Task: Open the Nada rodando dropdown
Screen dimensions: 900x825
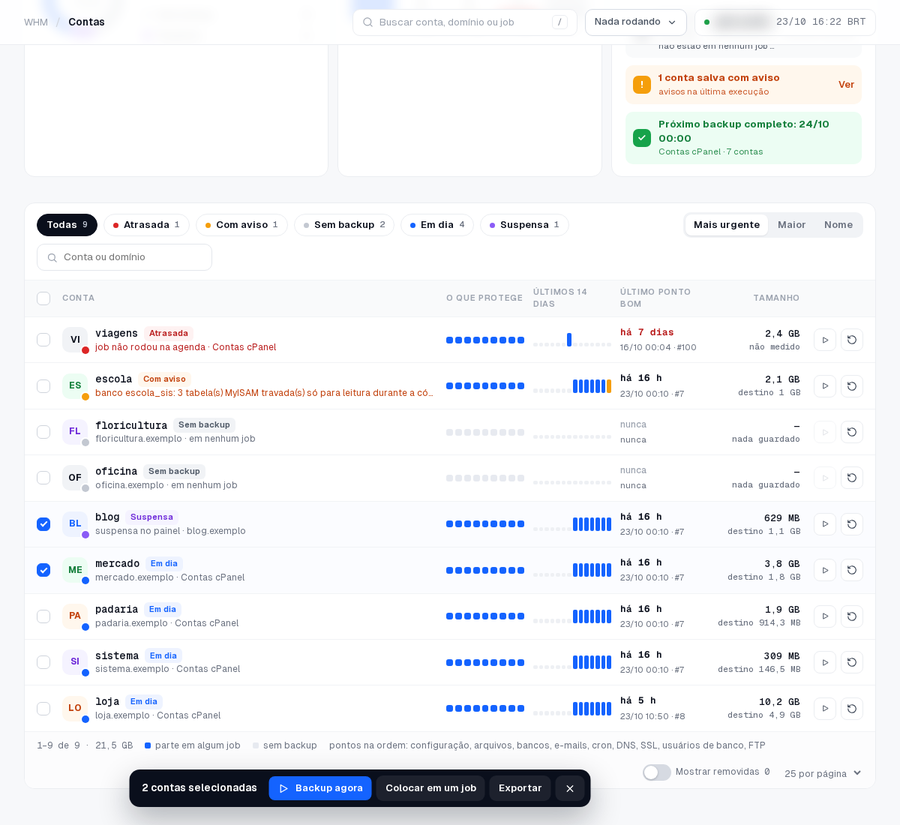Action: [x=635, y=22]
